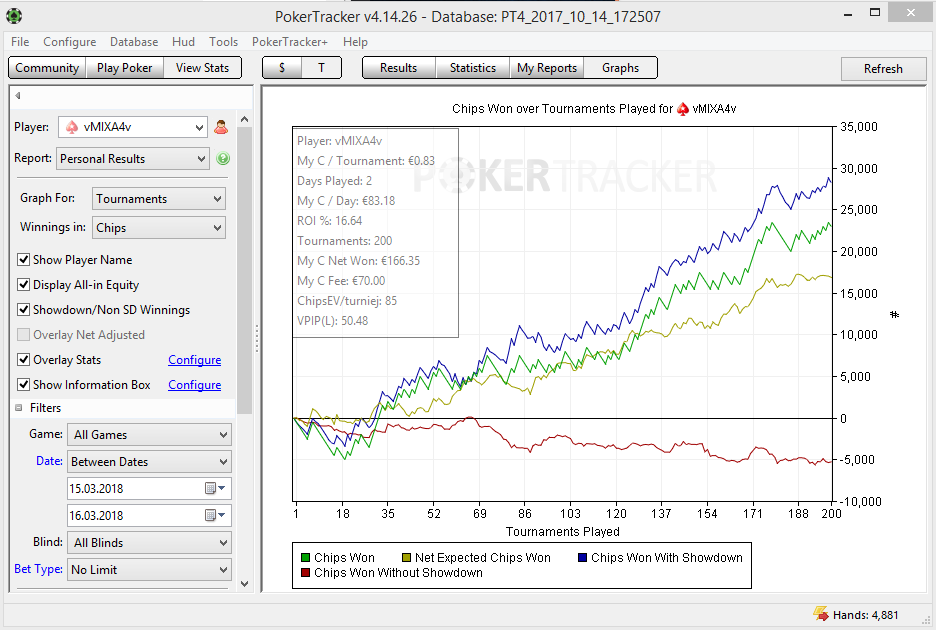This screenshot has width=936, height=630.
Task: Click the green help icon beside Report
Action: [223, 158]
